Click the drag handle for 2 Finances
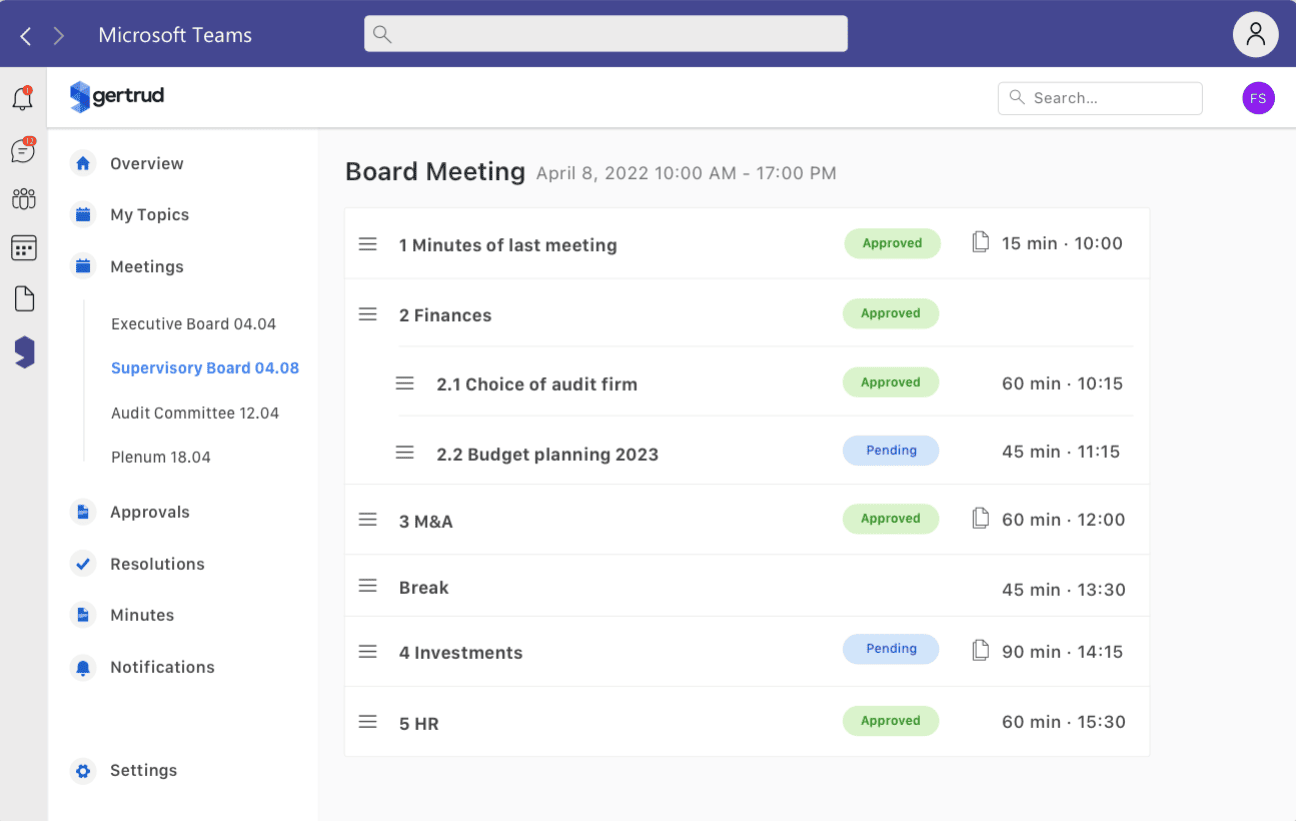 (368, 314)
